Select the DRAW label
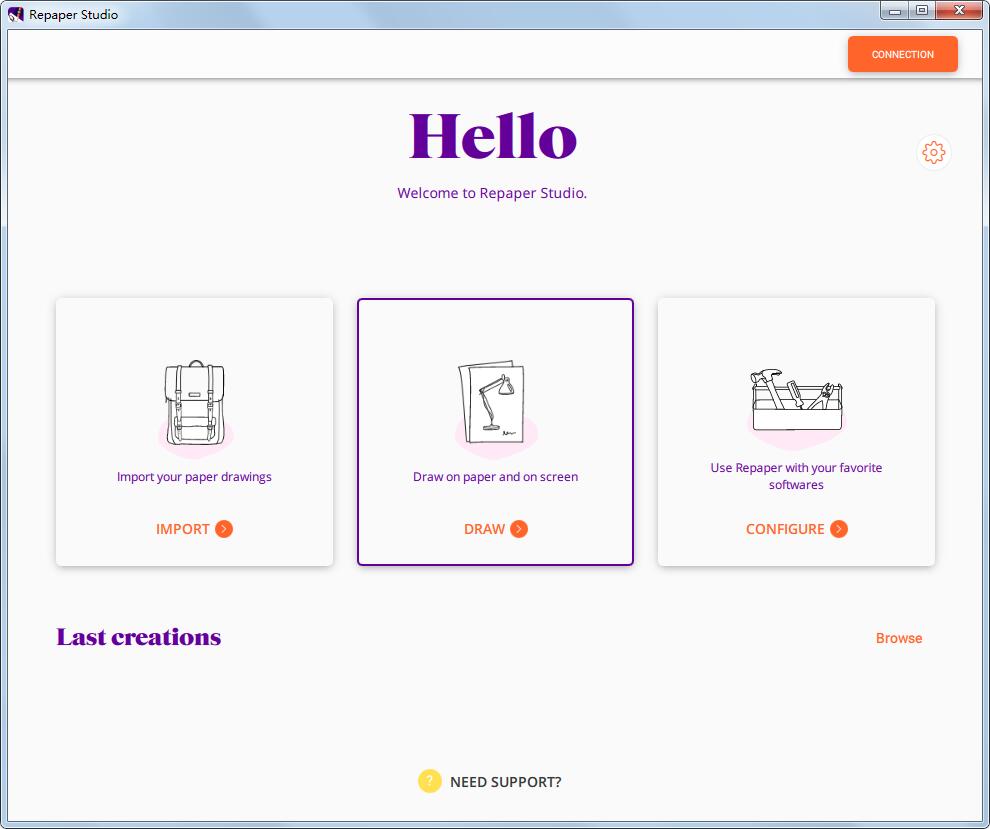 coord(484,529)
